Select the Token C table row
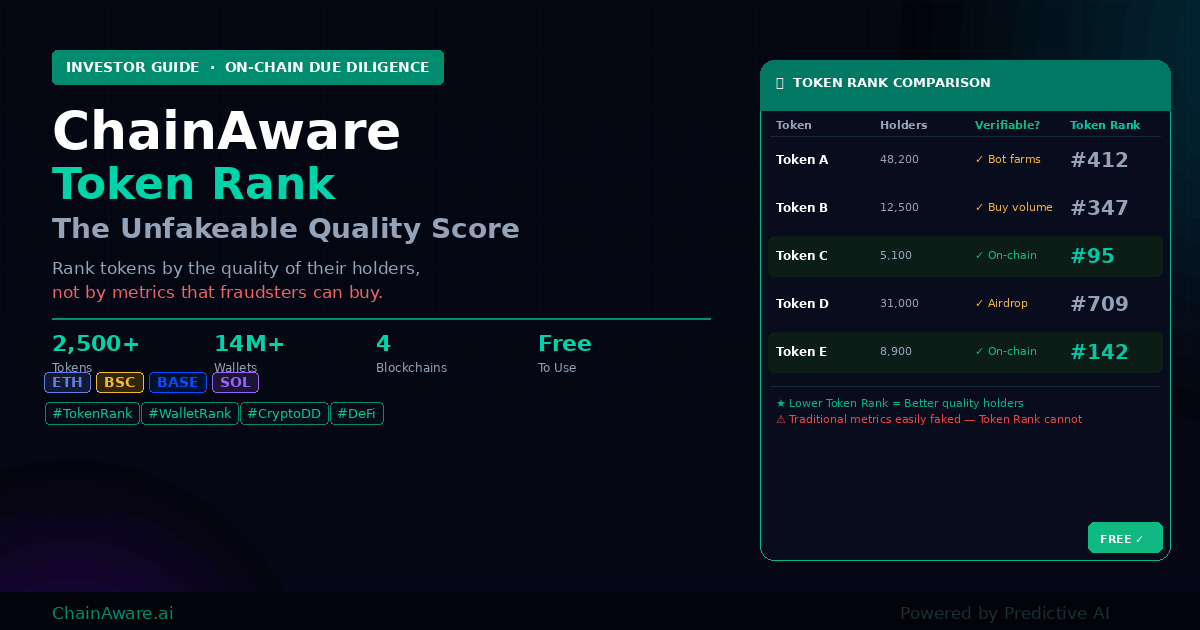1200x630 pixels. click(965, 256)
